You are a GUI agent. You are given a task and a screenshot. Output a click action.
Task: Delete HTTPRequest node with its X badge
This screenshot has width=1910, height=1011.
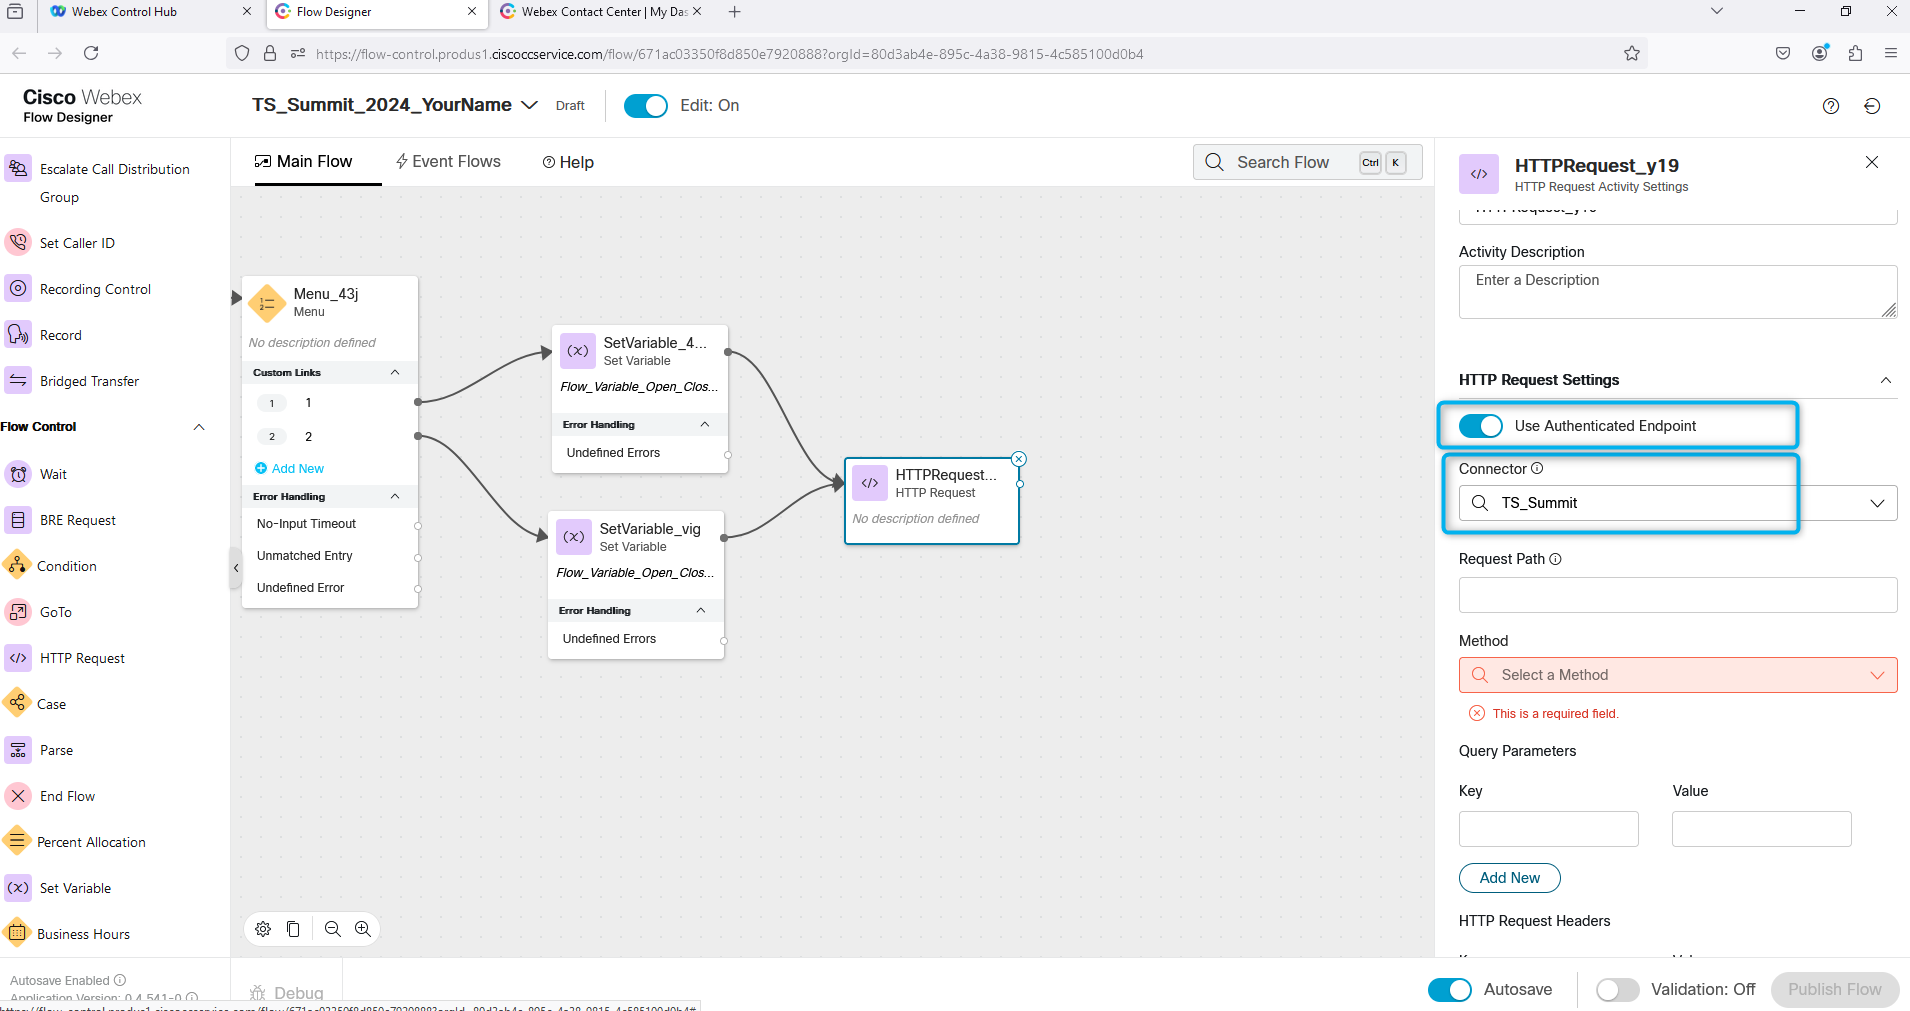[x=1019, y=459]
